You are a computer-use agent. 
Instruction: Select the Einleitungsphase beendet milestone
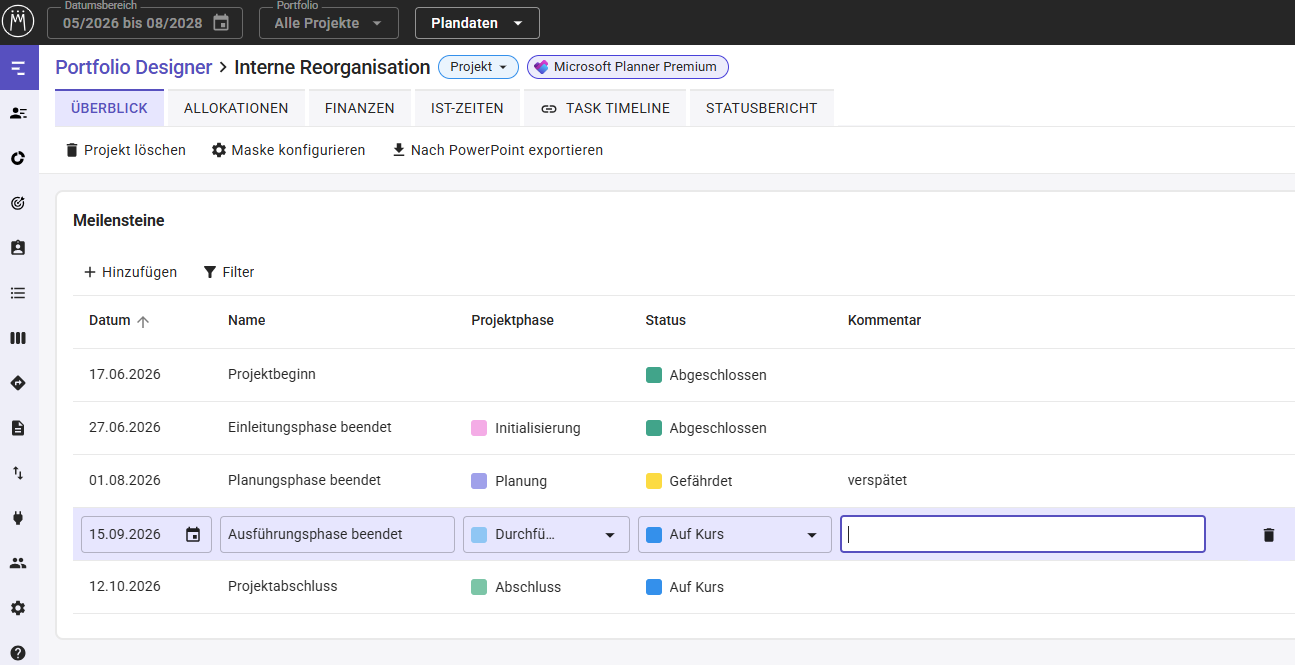tap(310, 427)
